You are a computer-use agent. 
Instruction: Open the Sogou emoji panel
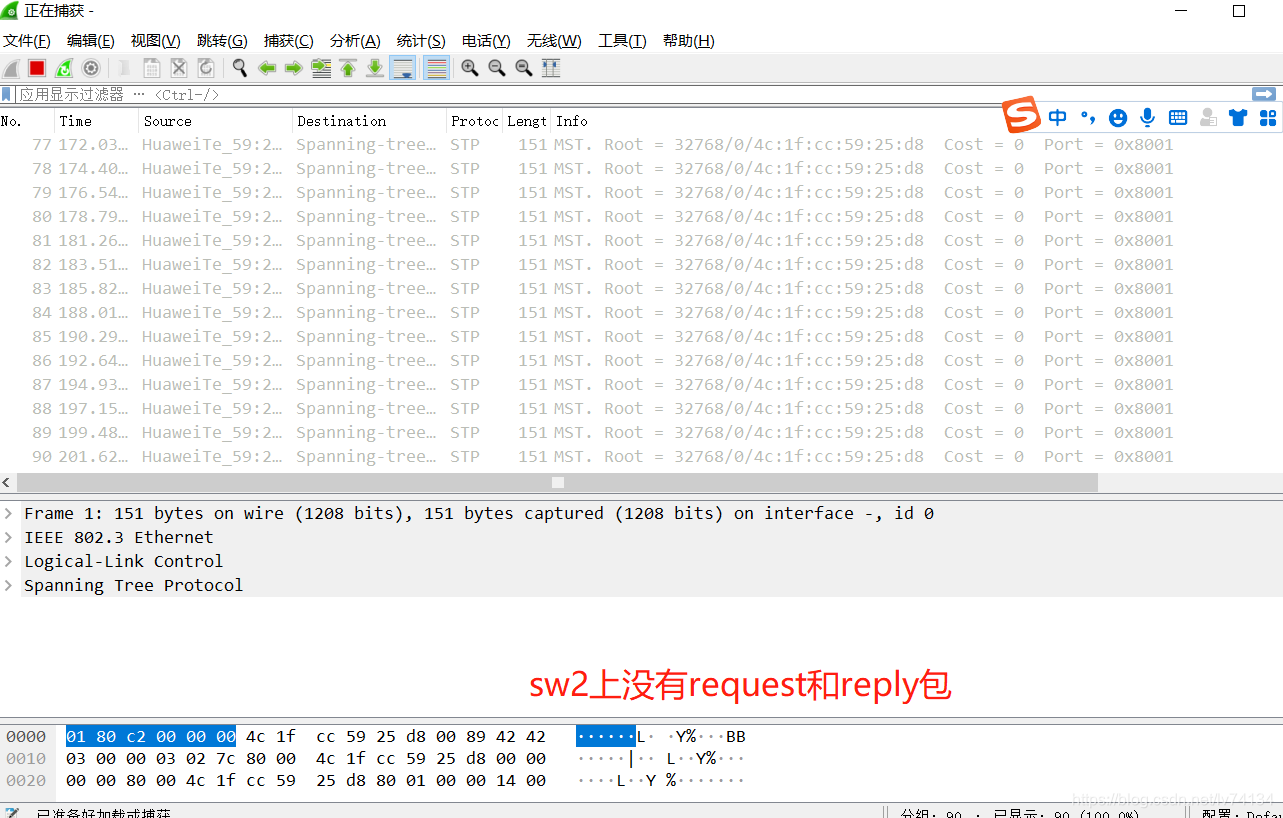1118,118
